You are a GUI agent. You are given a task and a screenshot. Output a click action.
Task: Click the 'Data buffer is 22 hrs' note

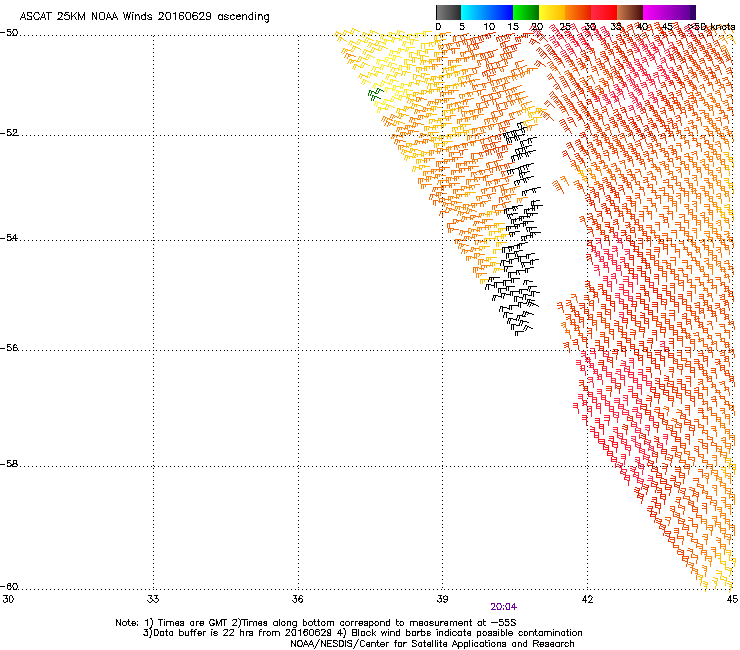pyautogui.click(x=362, y=633)
